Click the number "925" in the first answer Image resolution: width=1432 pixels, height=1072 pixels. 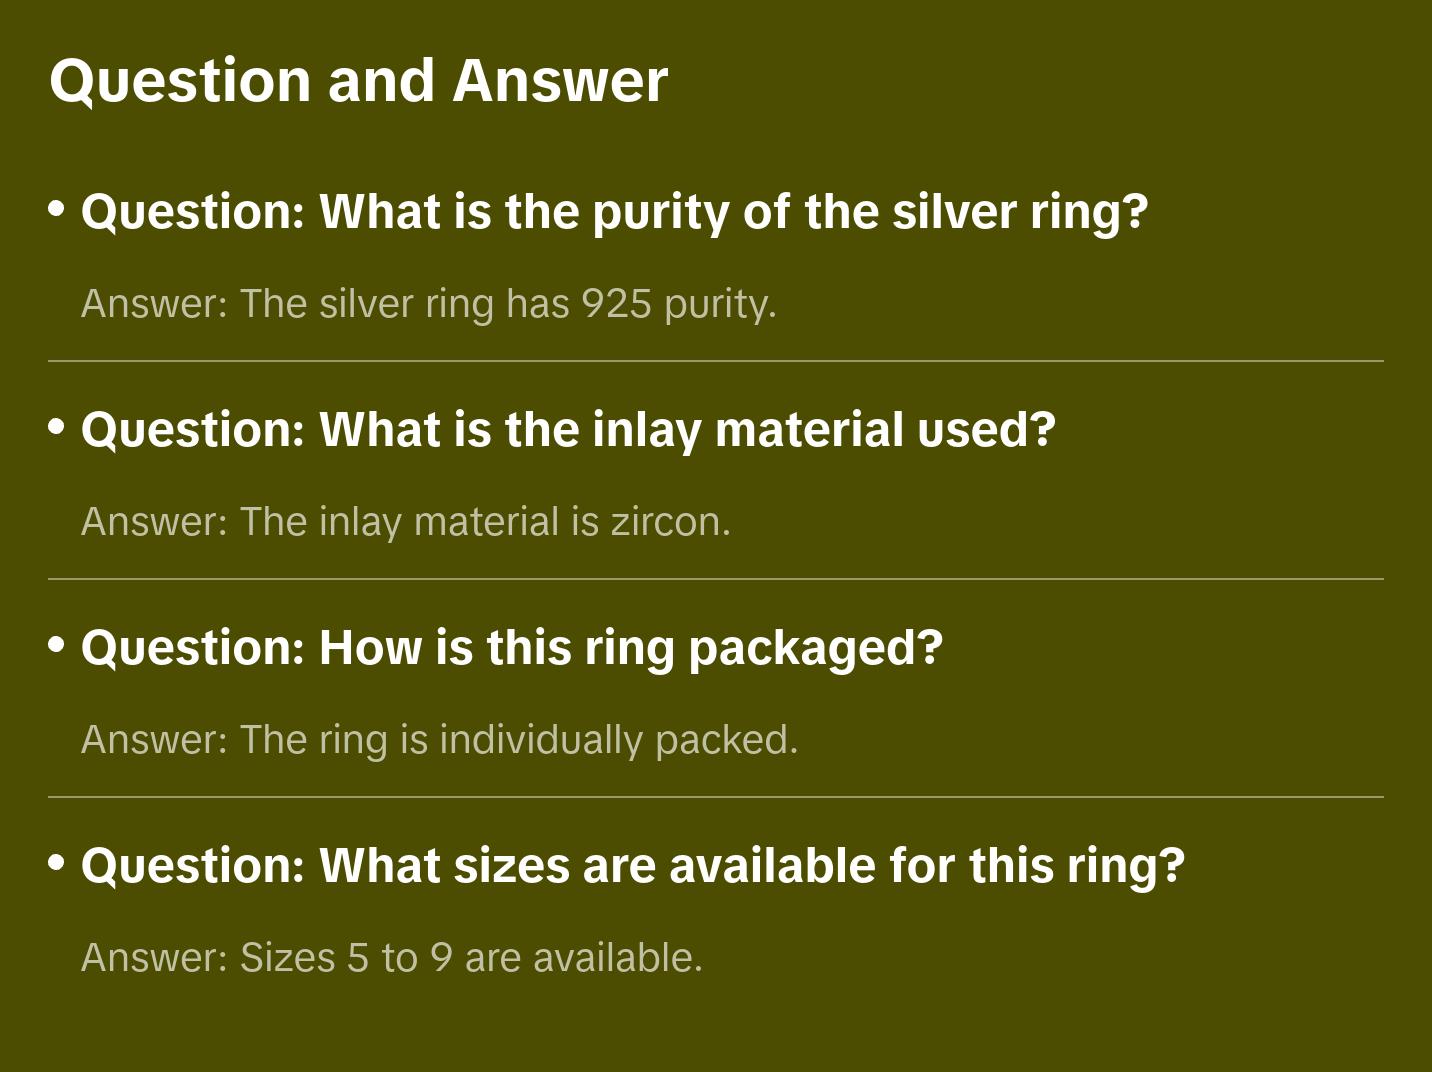pyautogui.click(x=617, y=304)
